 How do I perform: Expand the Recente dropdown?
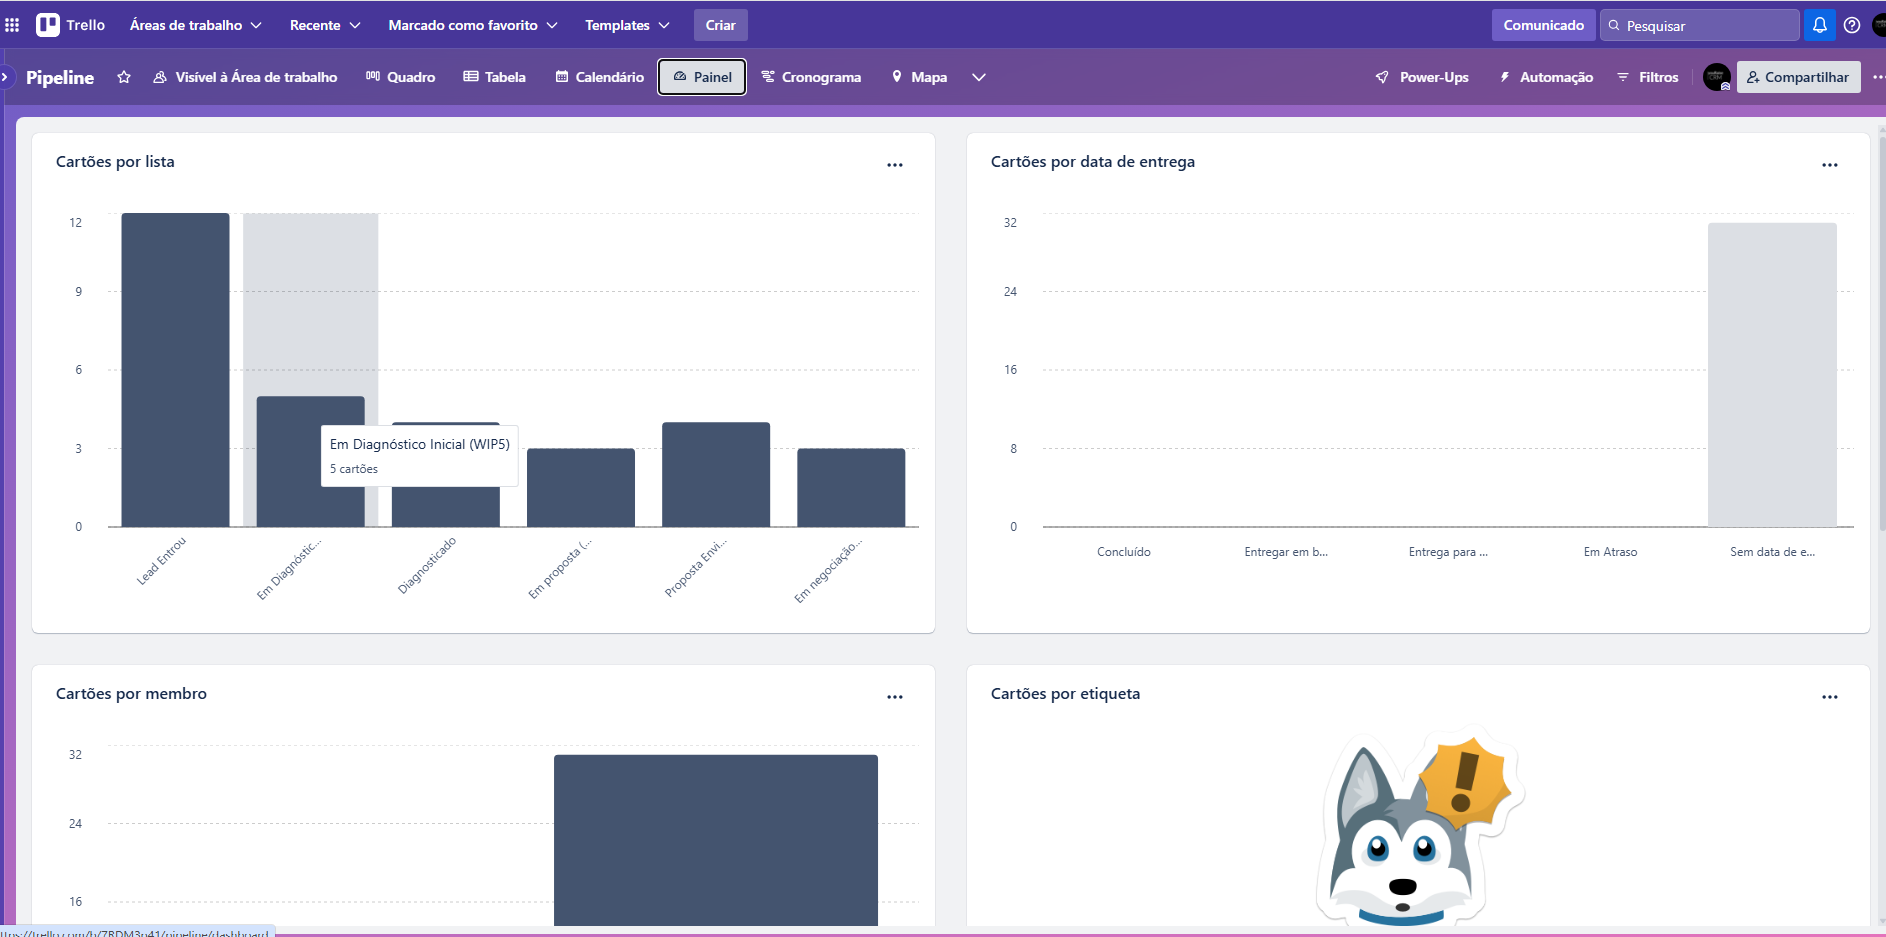[x=325, y=25]
